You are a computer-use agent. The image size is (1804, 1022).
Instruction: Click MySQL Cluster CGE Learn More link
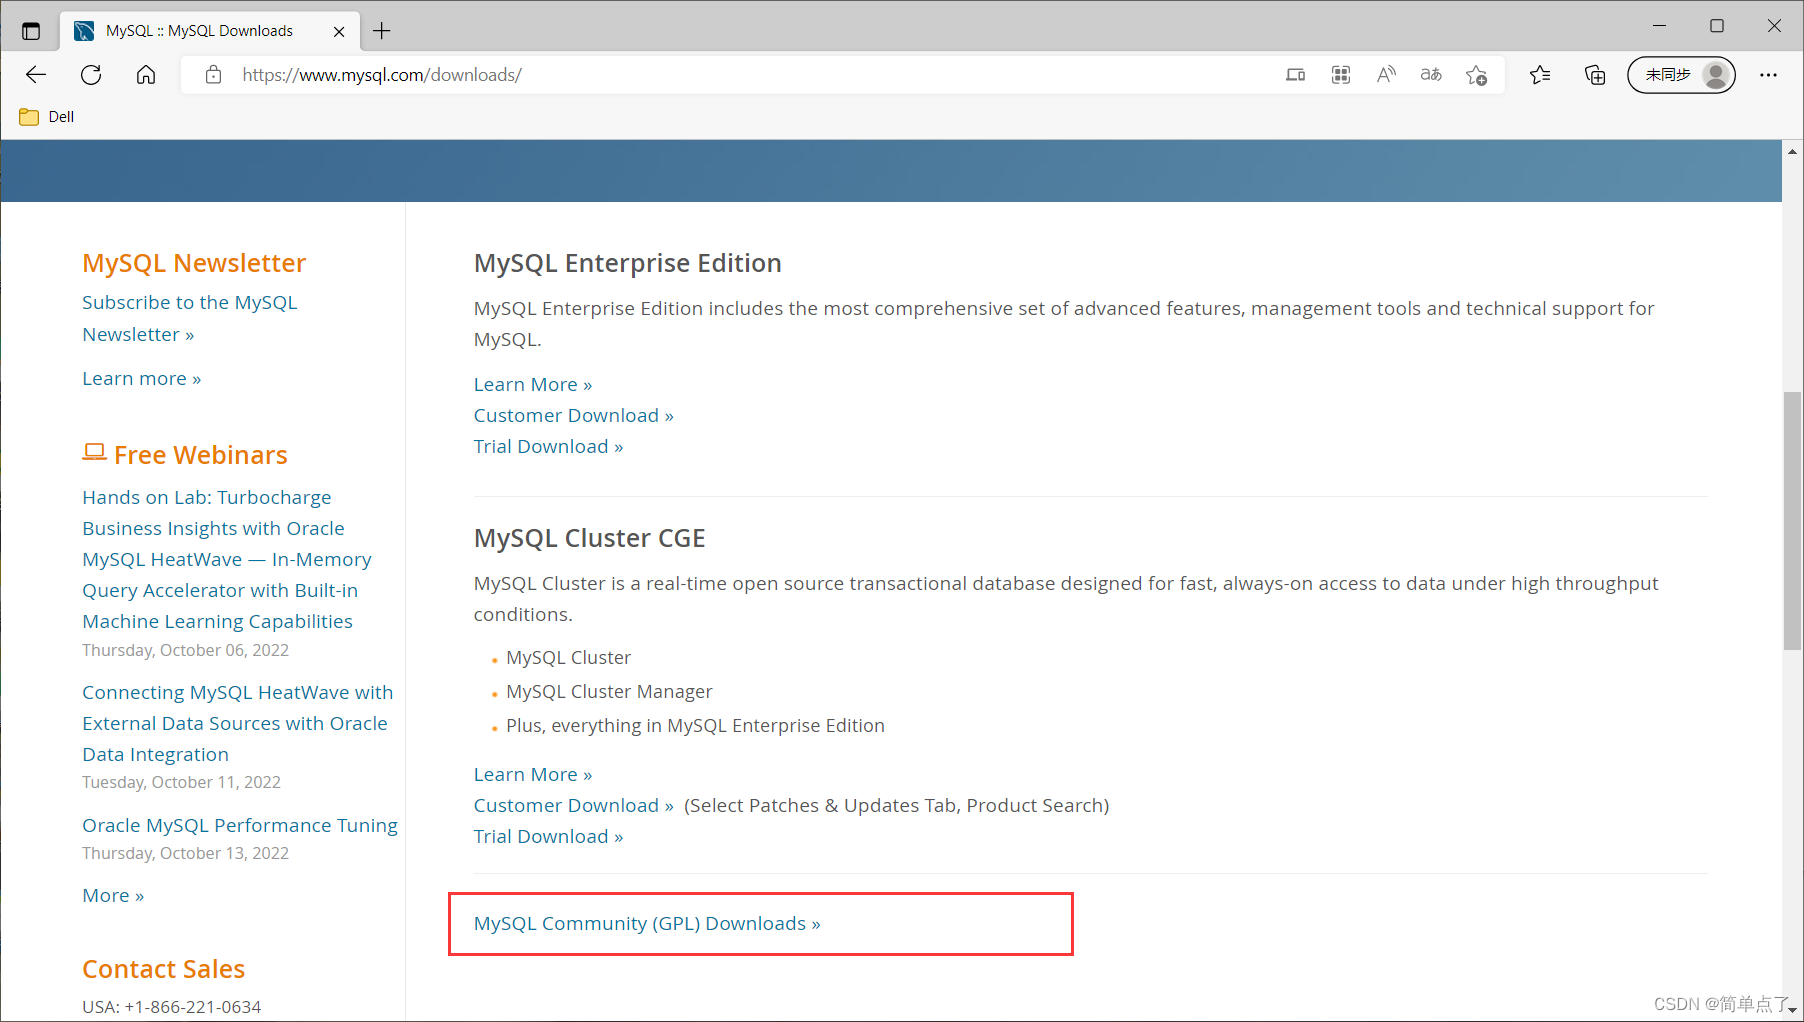[x=533, y=775]
